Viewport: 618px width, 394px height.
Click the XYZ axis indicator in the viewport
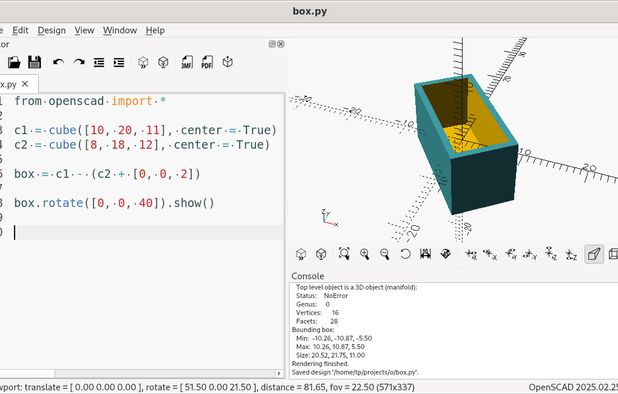(x=329, y=218)
